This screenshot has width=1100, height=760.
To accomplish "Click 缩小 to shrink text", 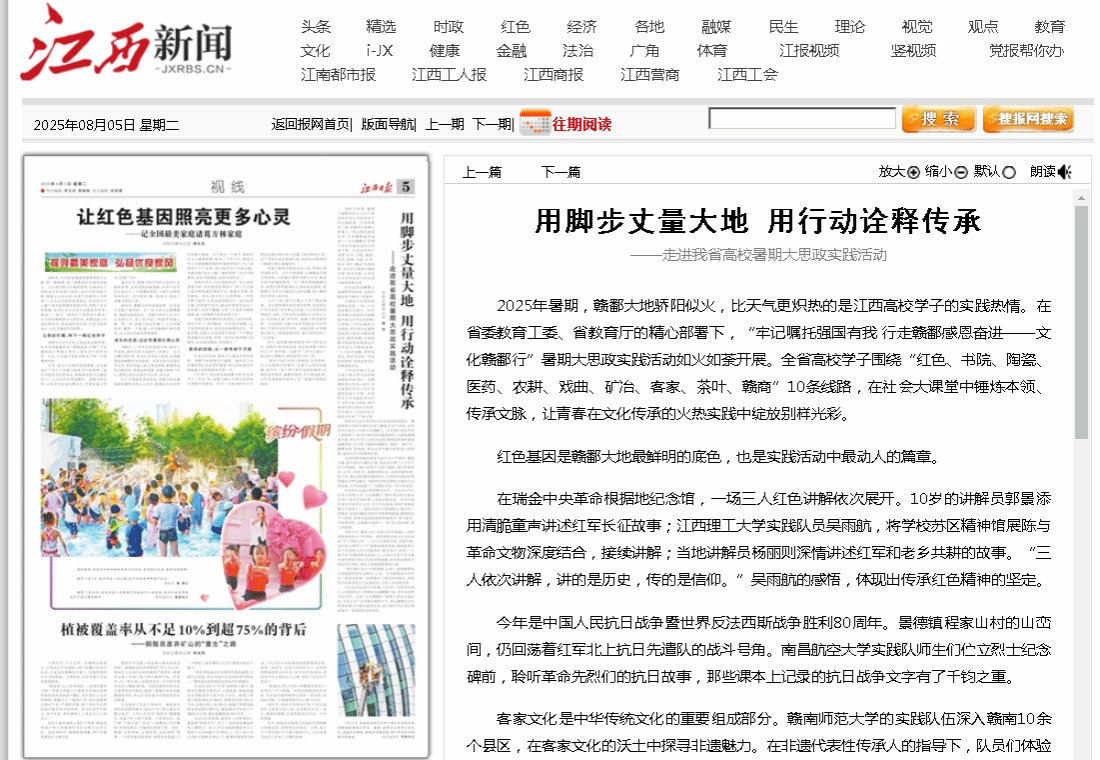I will tap(939, 172).
